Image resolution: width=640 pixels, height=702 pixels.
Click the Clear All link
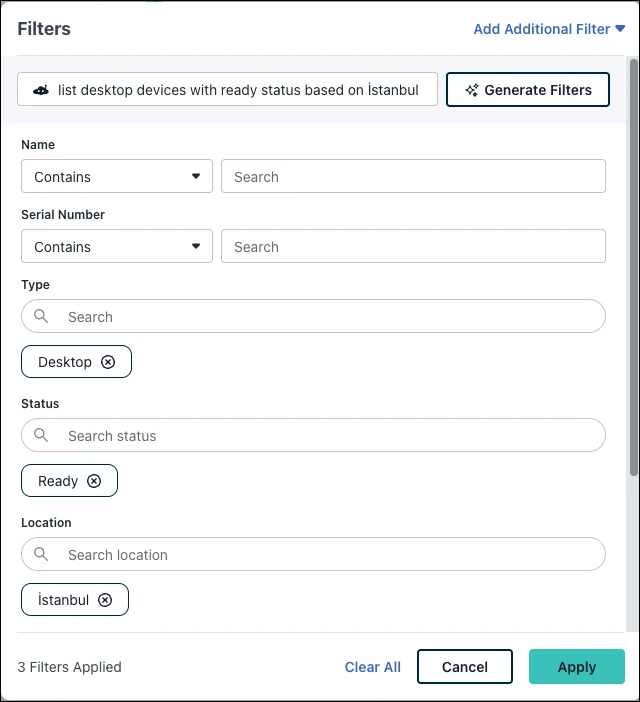(x=373, y=667)
